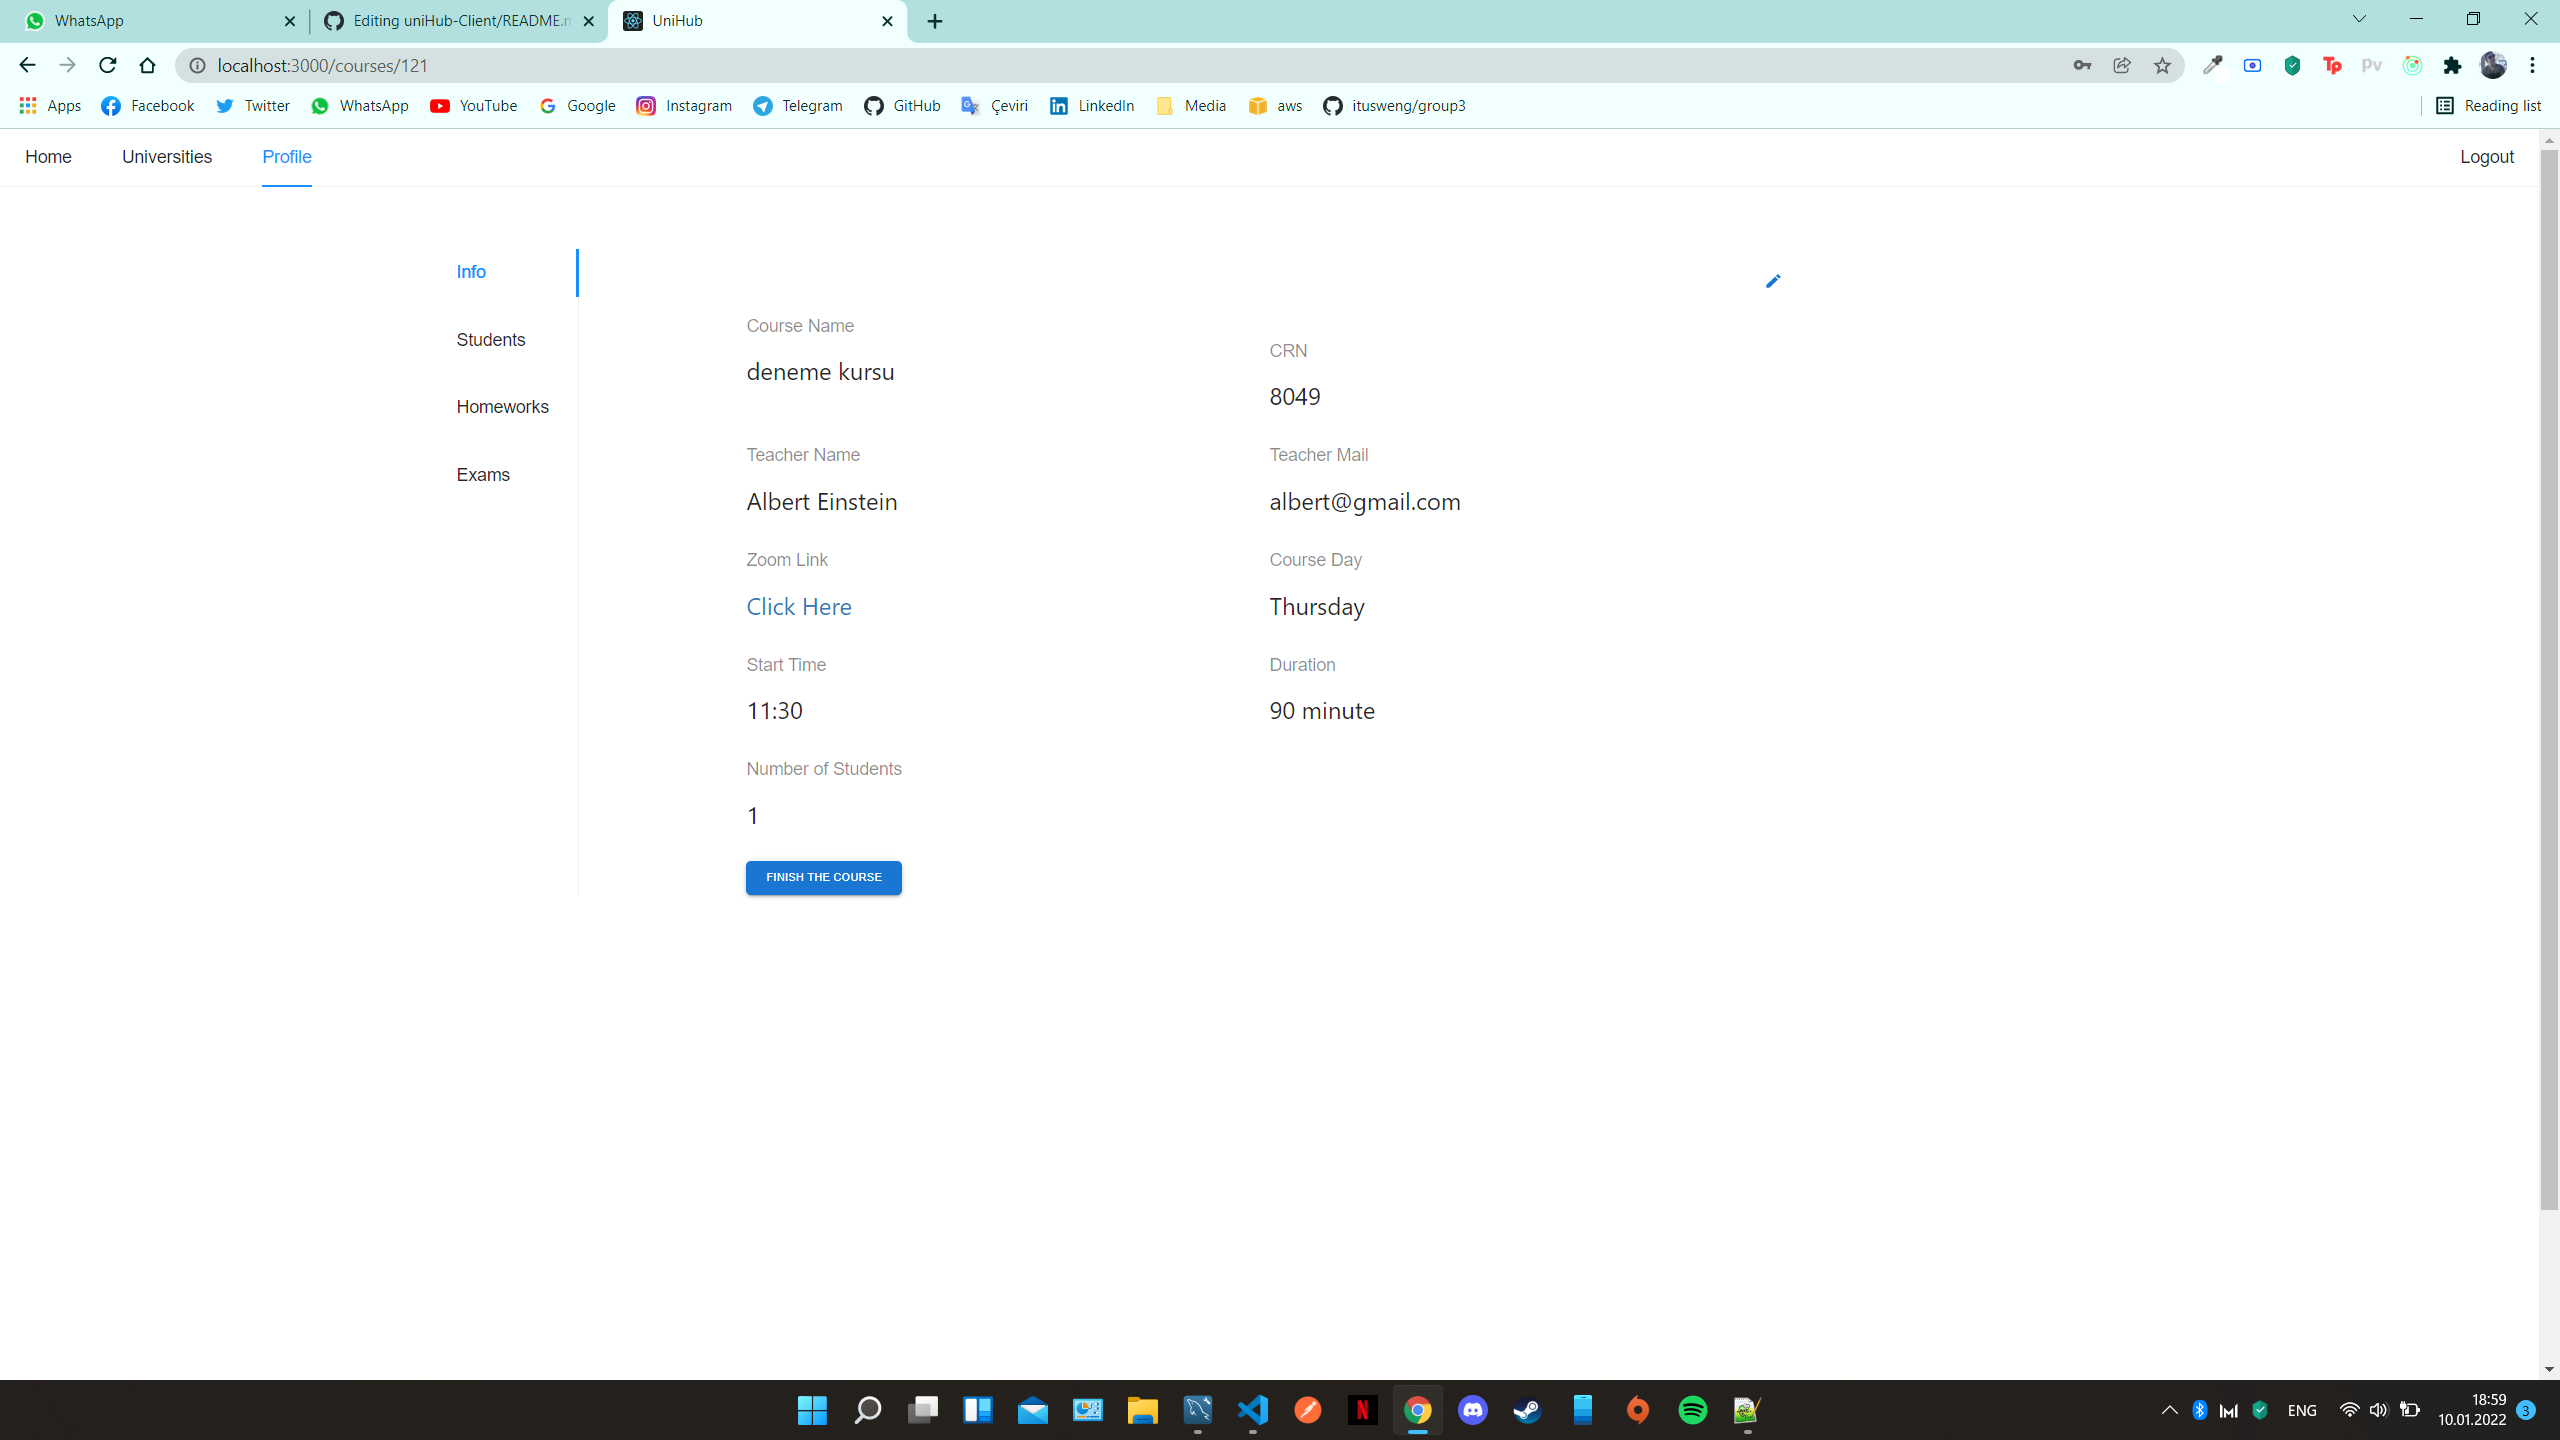Viewport: 2560px width, 1440px height.
Task: Expand the system tray hidden icons
Action: tap(2169, 1410)
